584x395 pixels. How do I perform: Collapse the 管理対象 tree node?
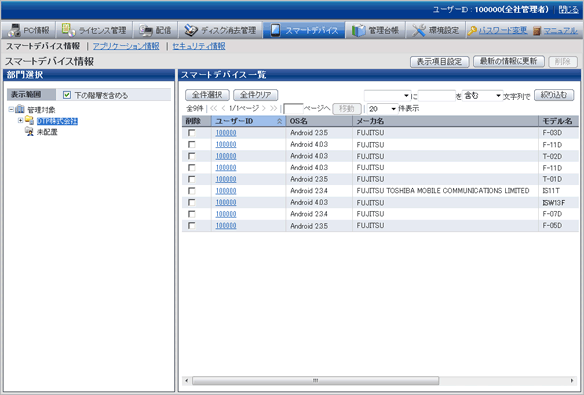click(x=11, y=109)
